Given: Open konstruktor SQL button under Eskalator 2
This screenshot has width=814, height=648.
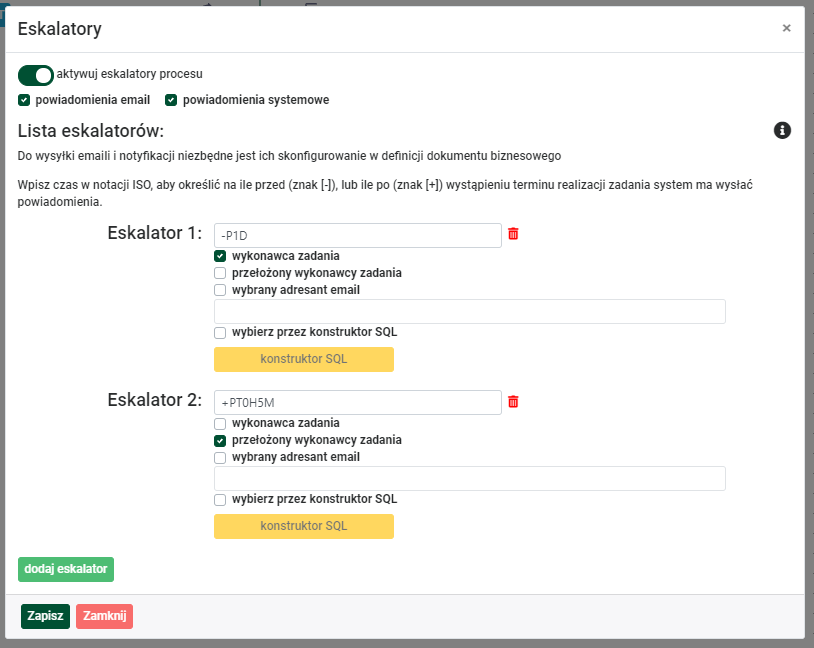Looking at the screenshot, I should click(x=304, y=526).
